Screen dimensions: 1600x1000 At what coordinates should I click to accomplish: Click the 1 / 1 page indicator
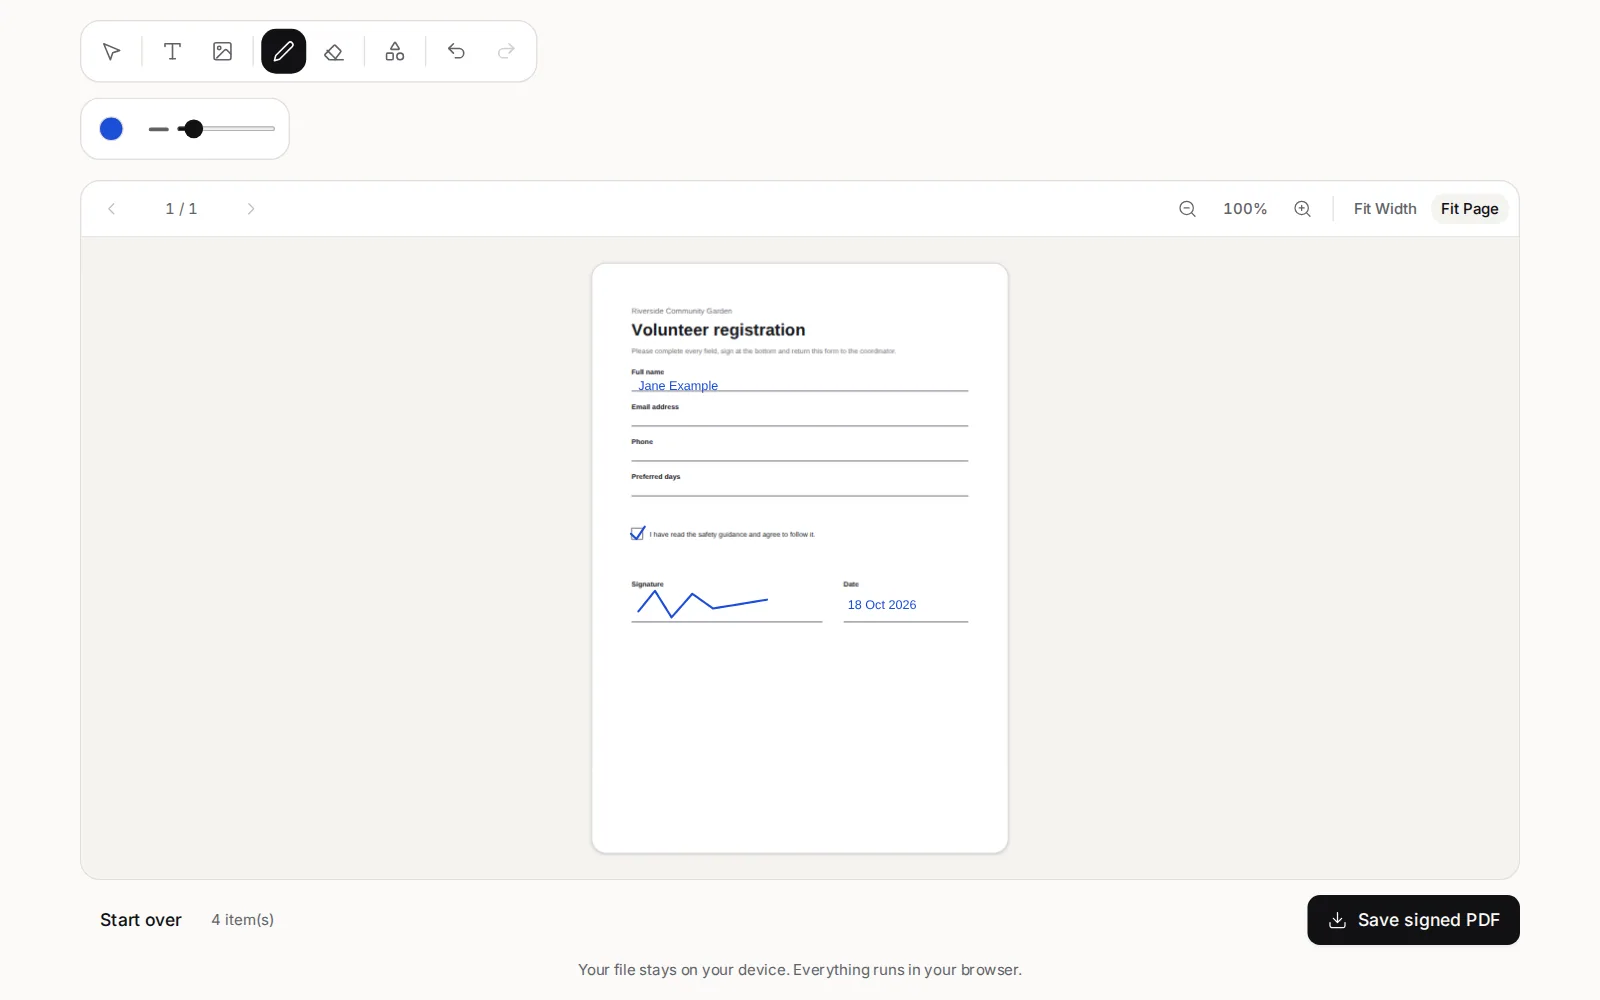181,209
